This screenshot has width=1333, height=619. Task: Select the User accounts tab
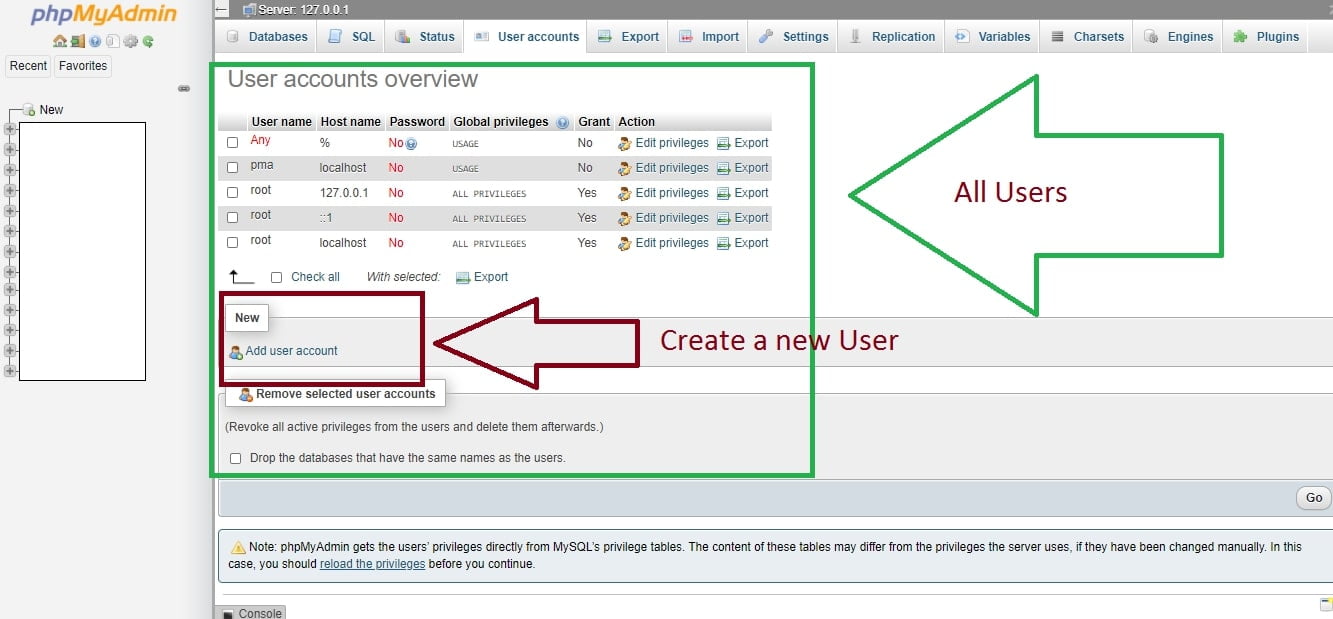tap(526, 37)
